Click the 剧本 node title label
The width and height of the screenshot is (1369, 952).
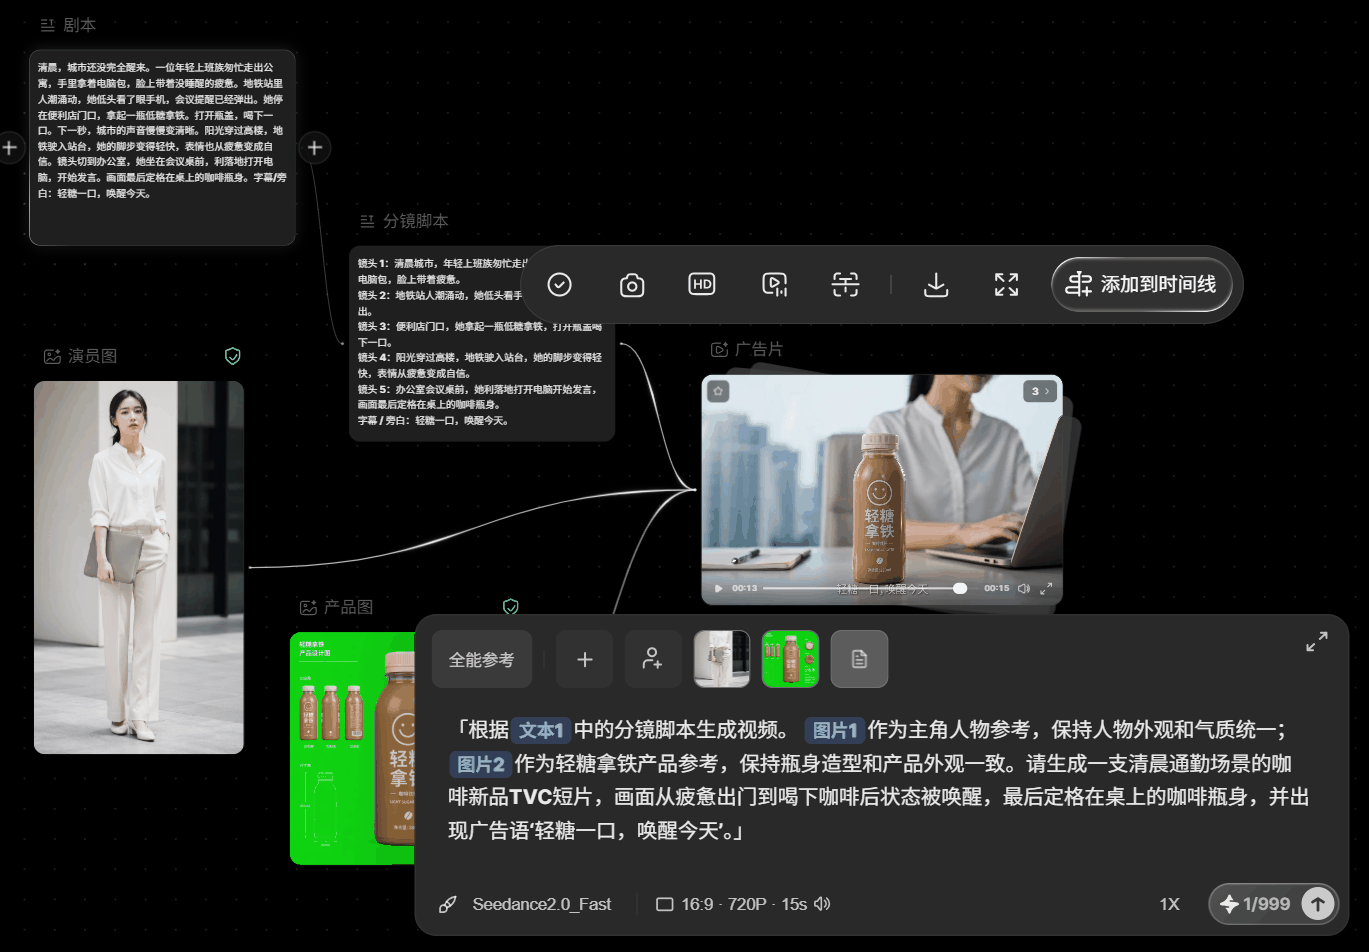(x=79, y=25)
